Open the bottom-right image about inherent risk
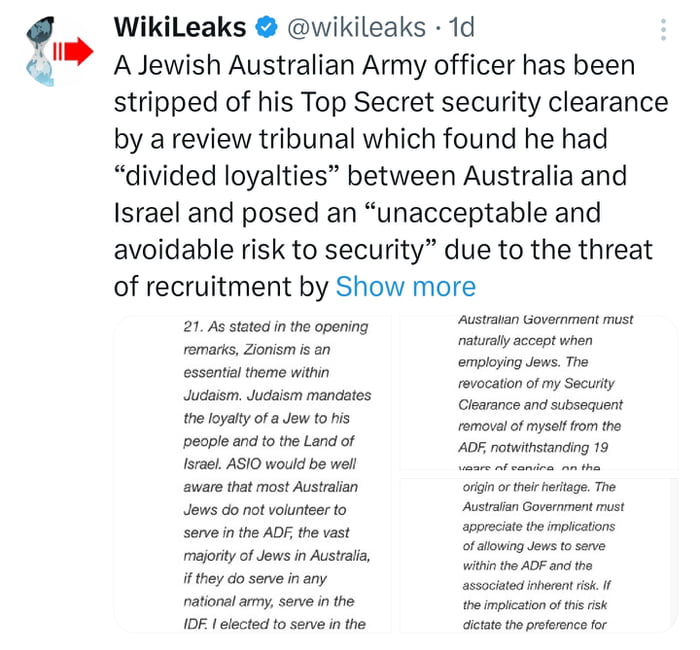This screenshot has width=700, height=650. (x=538, y=556)
